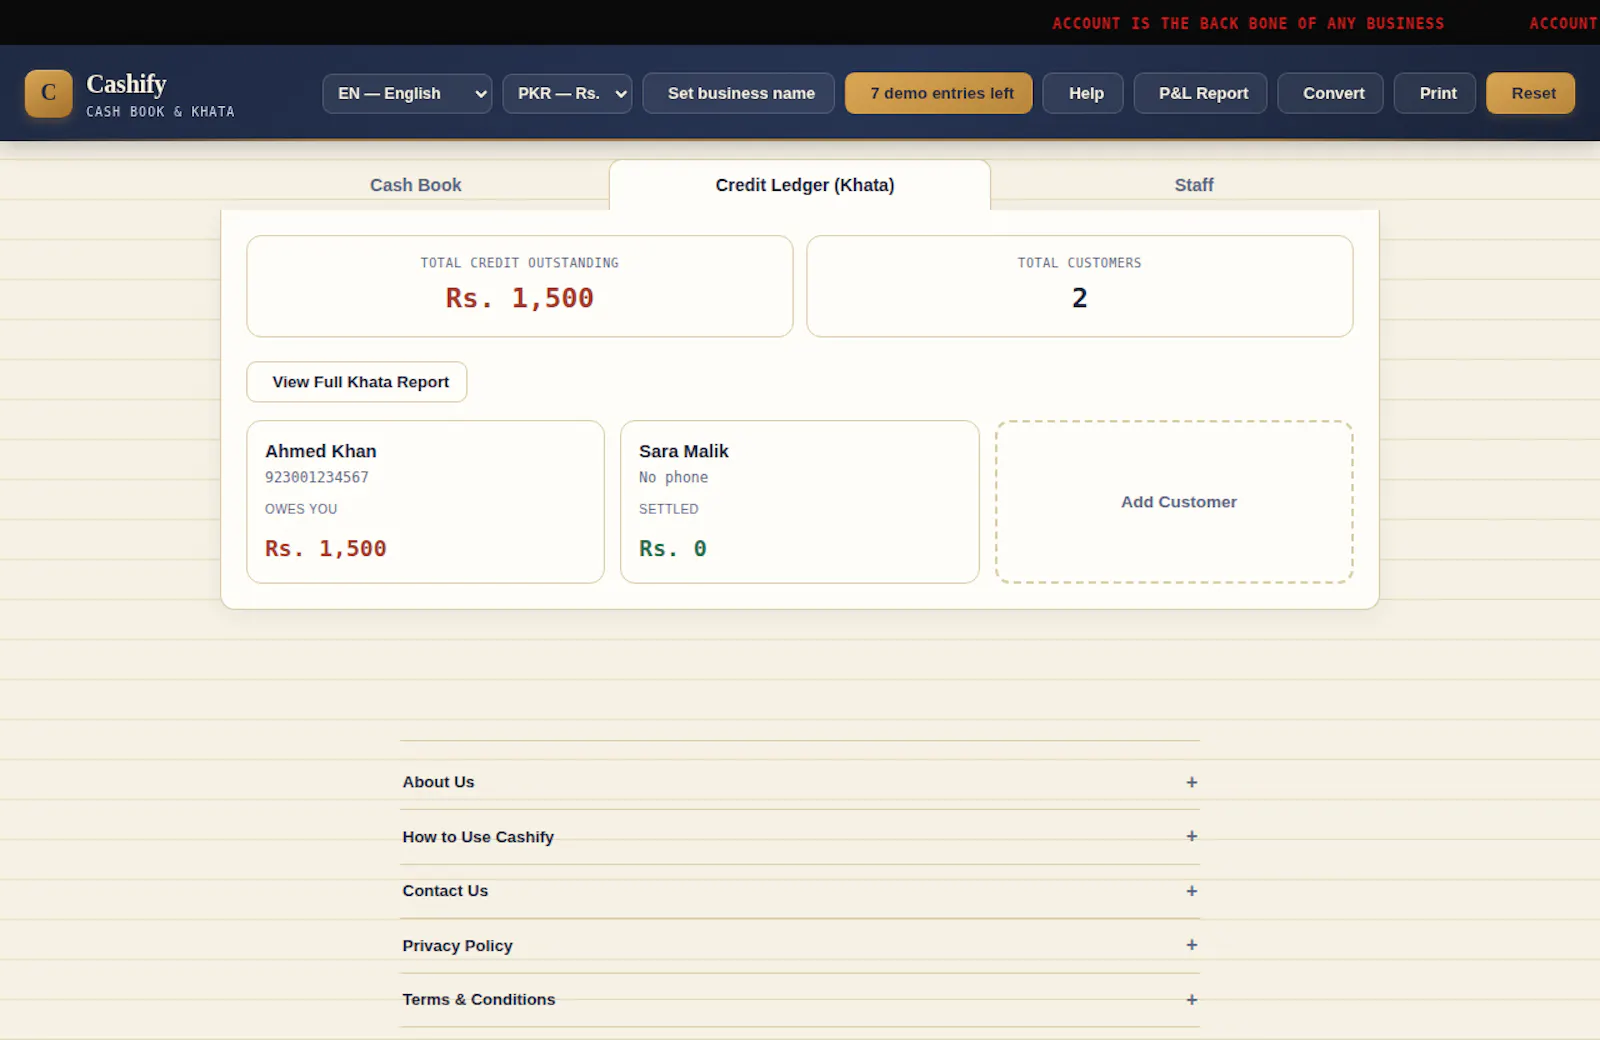
Task: Click plus icon beside Terms & Conditions
Action: [1191, 1000]
